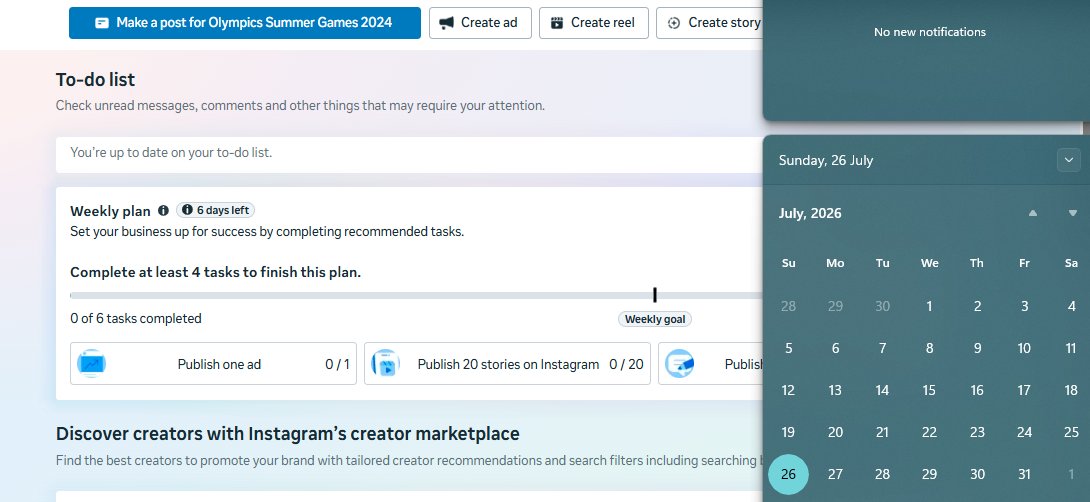The image size is (1090, 502).
Task: Click Make a post for Olympics Summer Games 2024
Action: pyautogui.click(x=245, y=23)
